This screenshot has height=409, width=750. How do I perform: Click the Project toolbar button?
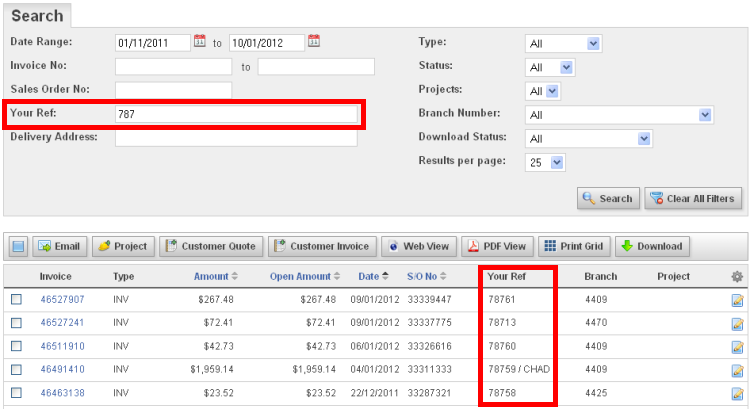123,246
